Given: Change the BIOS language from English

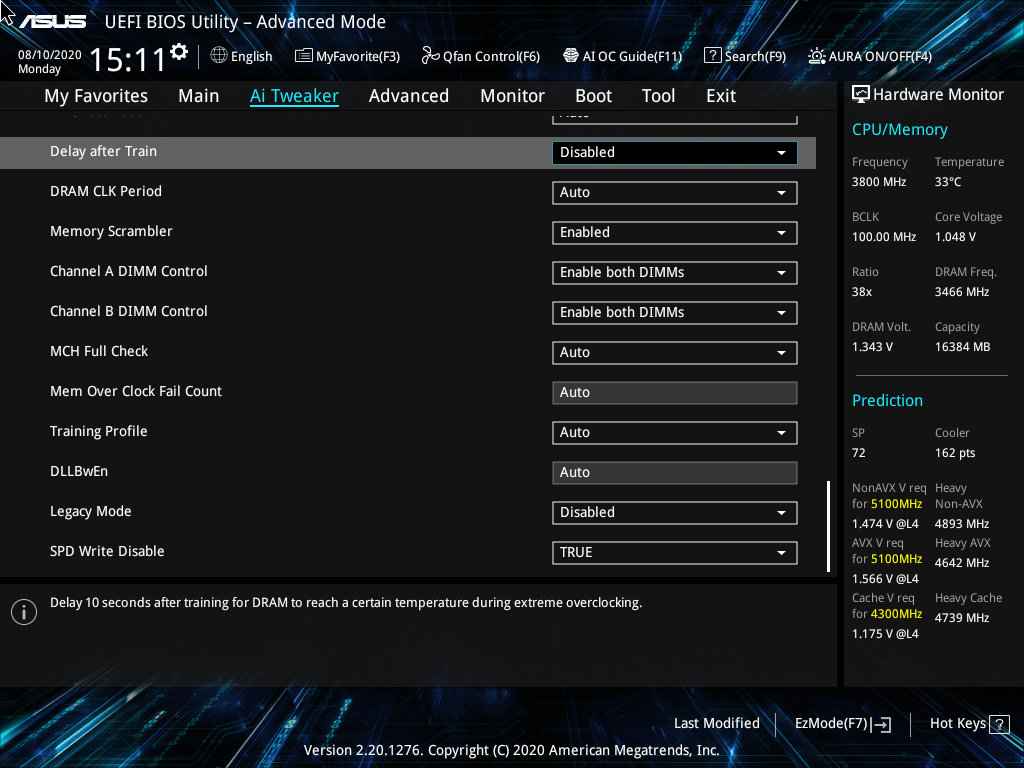Looking at the screenshot, I should click(x=241, y=56).
